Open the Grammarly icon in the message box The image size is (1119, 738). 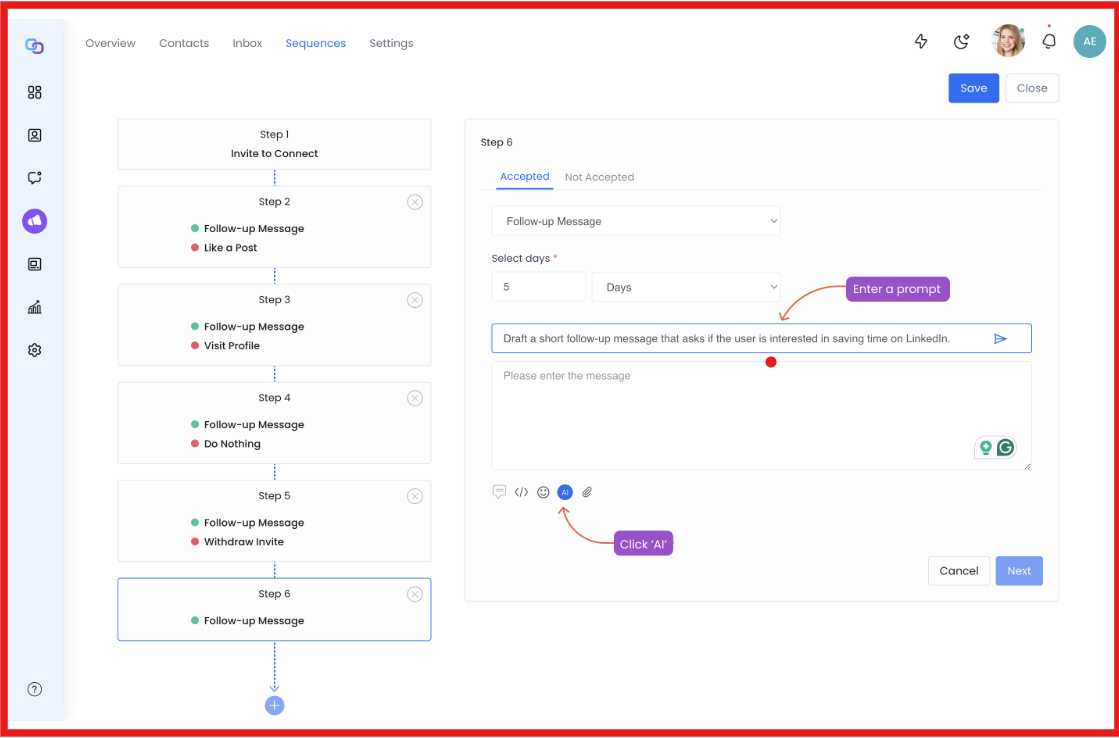[1005, 447]
